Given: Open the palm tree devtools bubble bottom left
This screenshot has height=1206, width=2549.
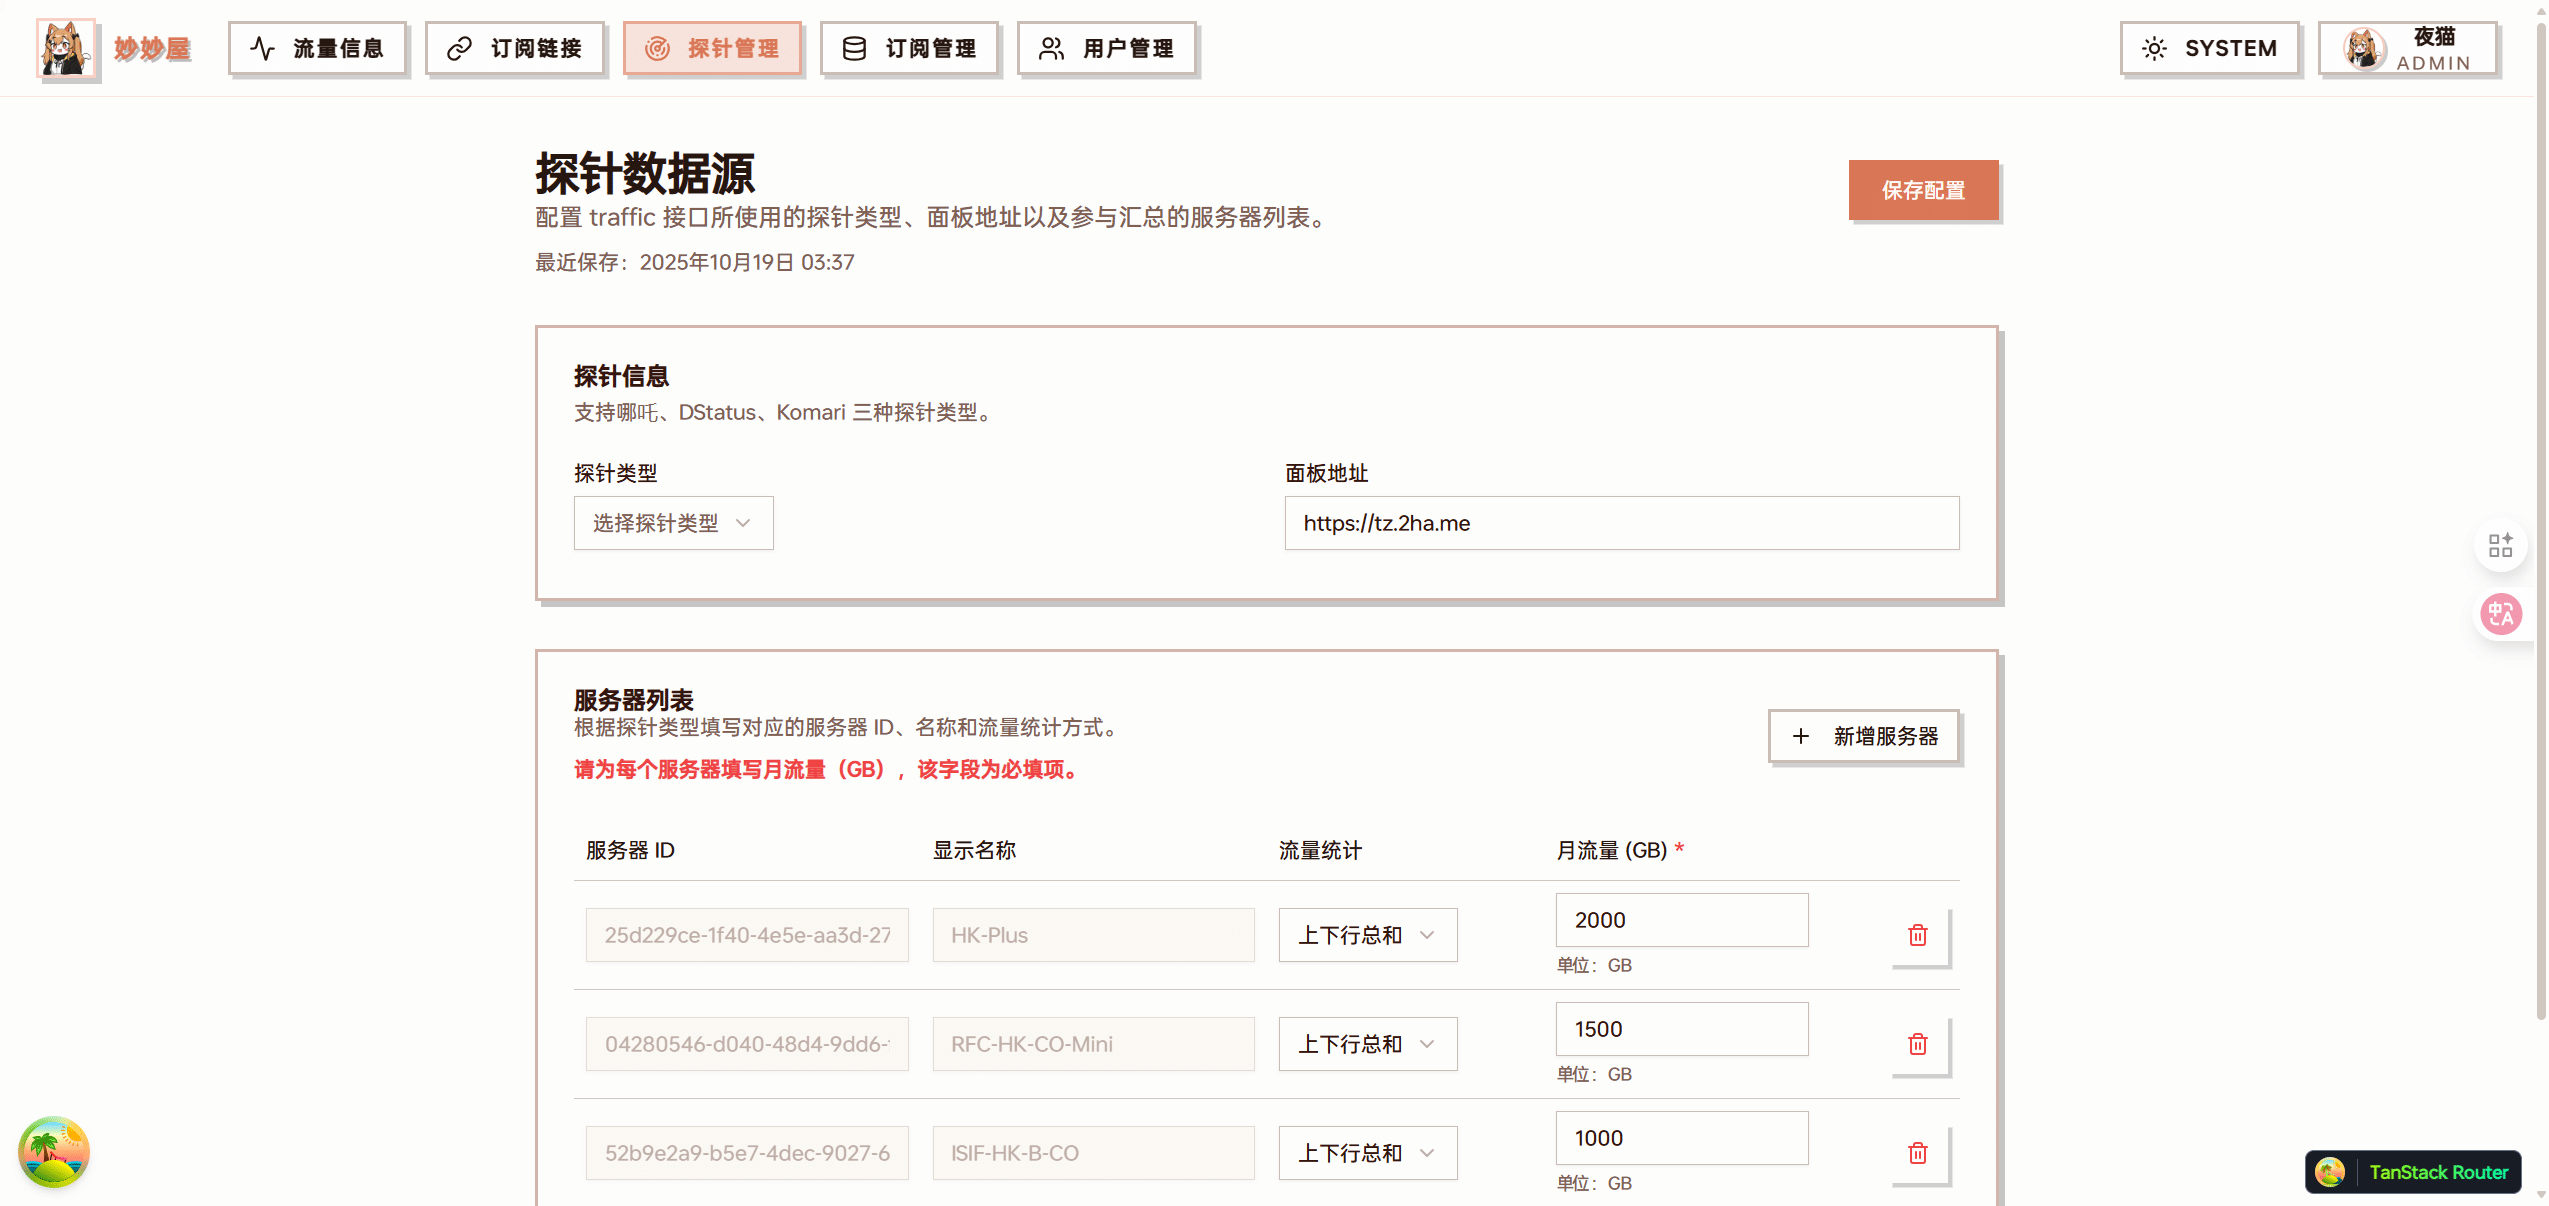Looking at the screenshot, I should (x=54, y=1152).
